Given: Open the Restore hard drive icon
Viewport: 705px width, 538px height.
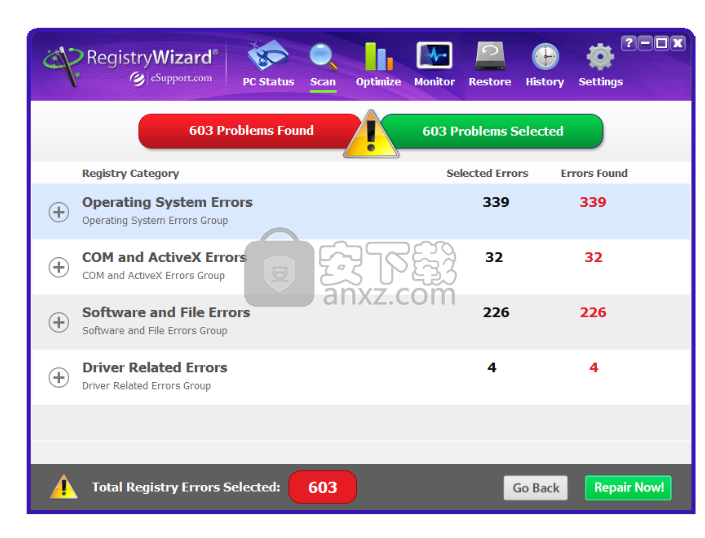Looking at the screenshot, I should [x=490, y=56].
